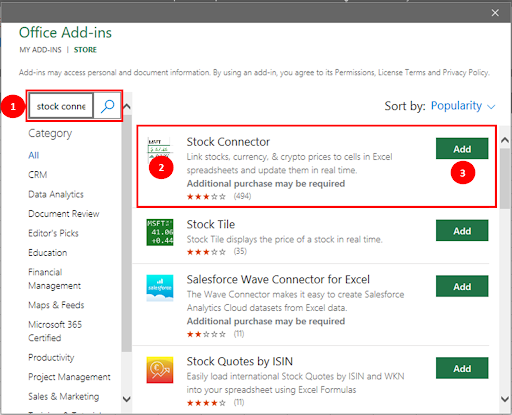512x415 pixels.
Task: Click the category list scrollbar thumb
Action: tap(127, 233)
